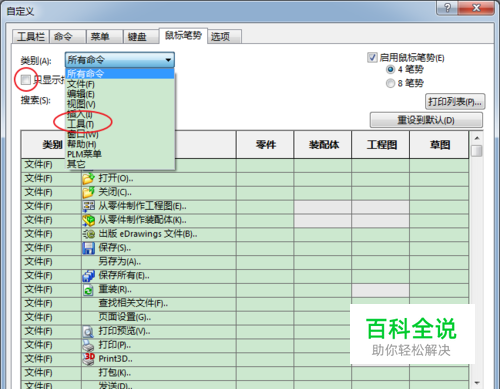This screenshot has width=500, height=389.
Task: Click the Reload (重装) icon
Action: pyautogui.click(x=88, y=290)
